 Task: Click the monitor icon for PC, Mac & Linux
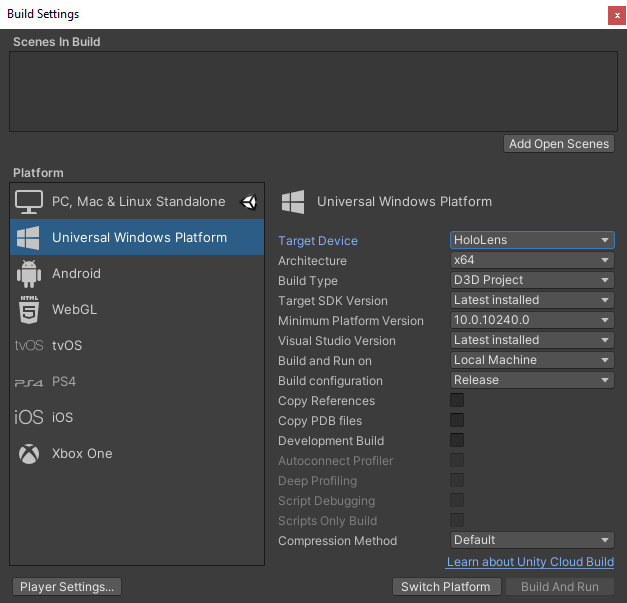coord(29,202)
